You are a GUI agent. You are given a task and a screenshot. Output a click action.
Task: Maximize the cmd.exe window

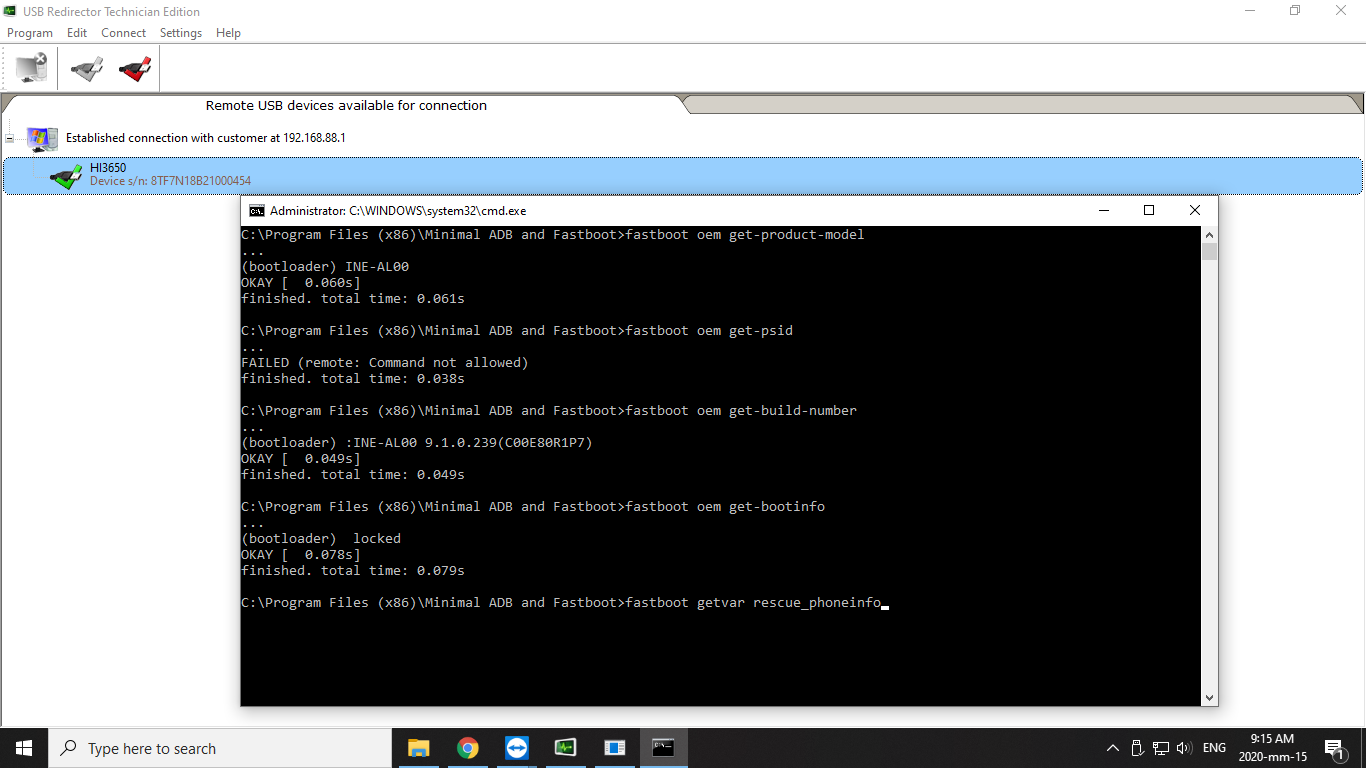click(x=1149, y=210)
